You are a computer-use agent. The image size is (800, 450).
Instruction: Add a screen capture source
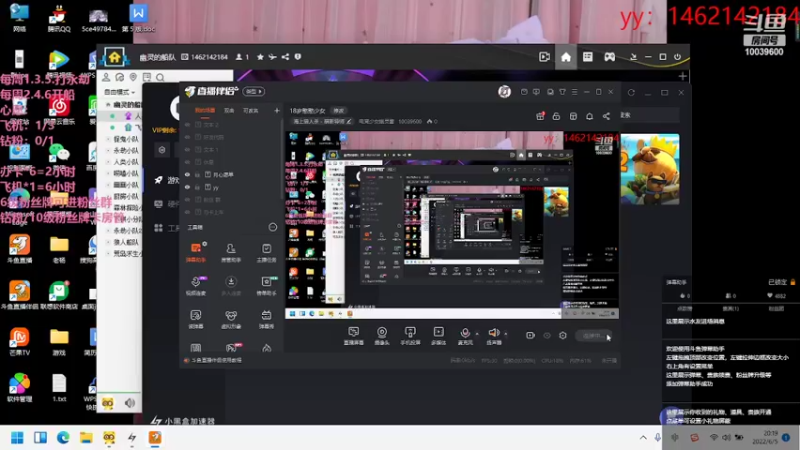pos(354,336)
